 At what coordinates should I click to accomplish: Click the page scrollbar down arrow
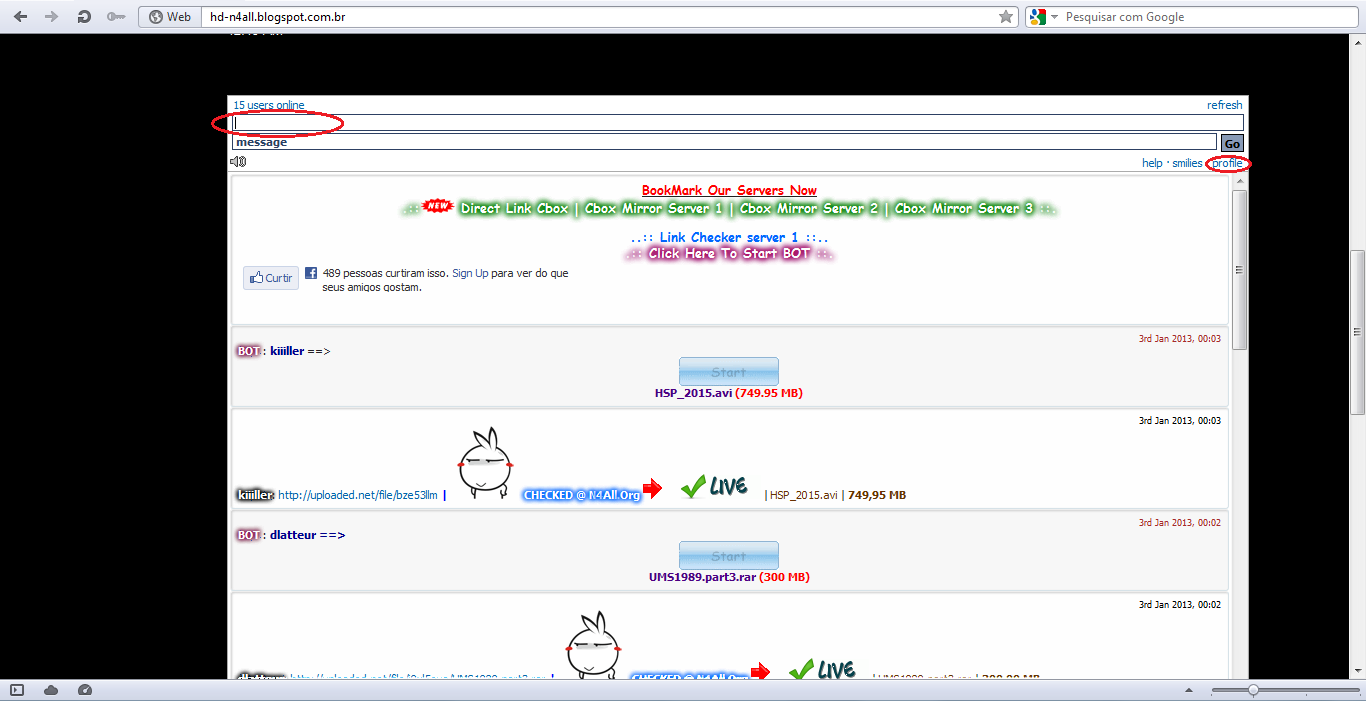click(1358, 671)
